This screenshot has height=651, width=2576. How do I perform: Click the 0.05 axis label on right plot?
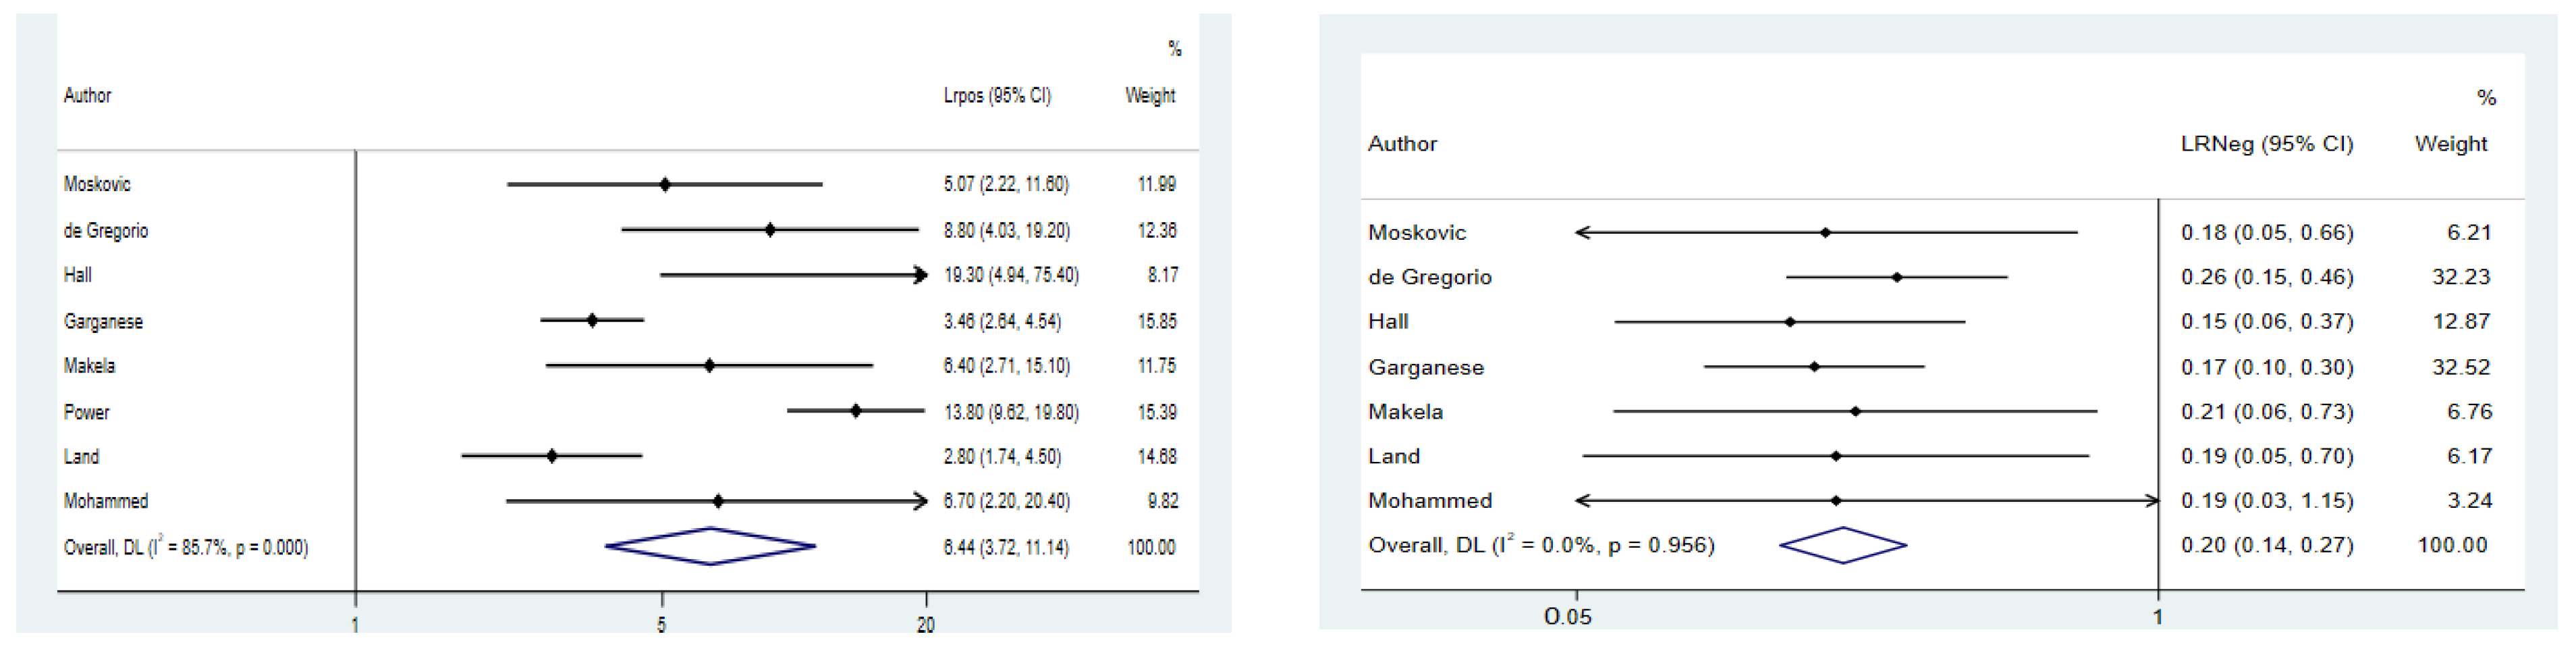[x=1567, y=617]
